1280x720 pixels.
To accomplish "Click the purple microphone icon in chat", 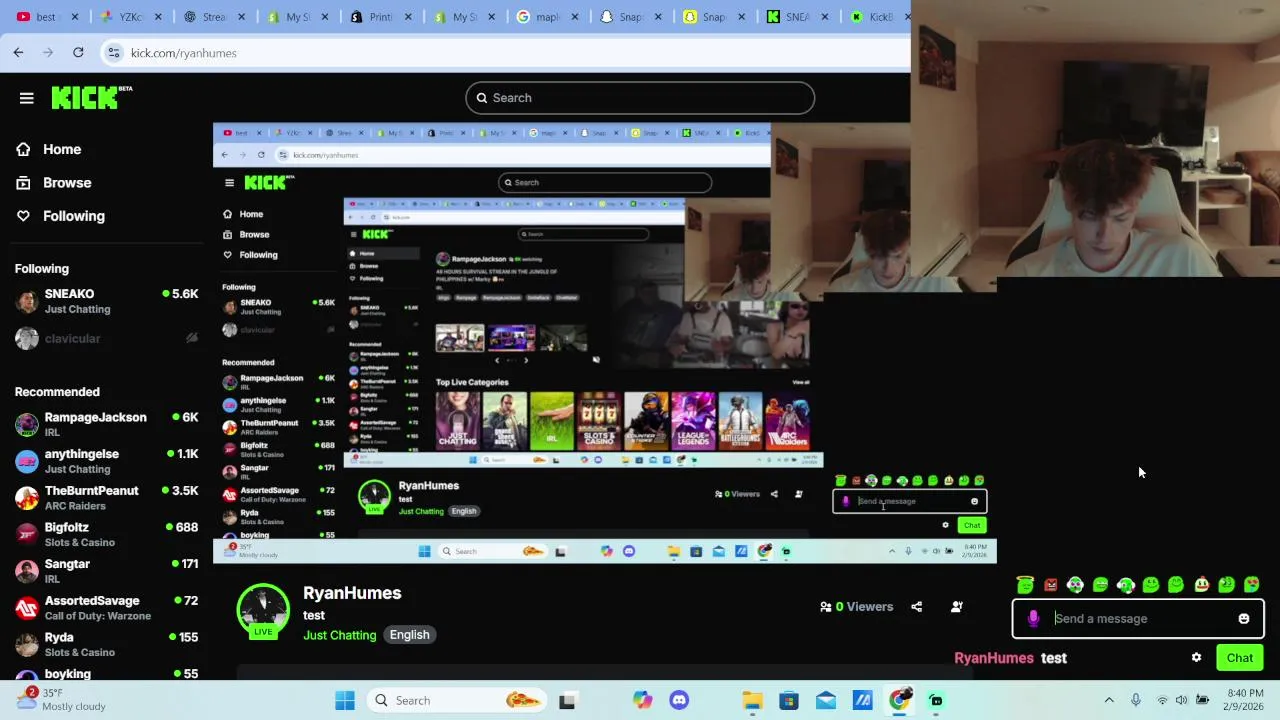I will 1033,619.
